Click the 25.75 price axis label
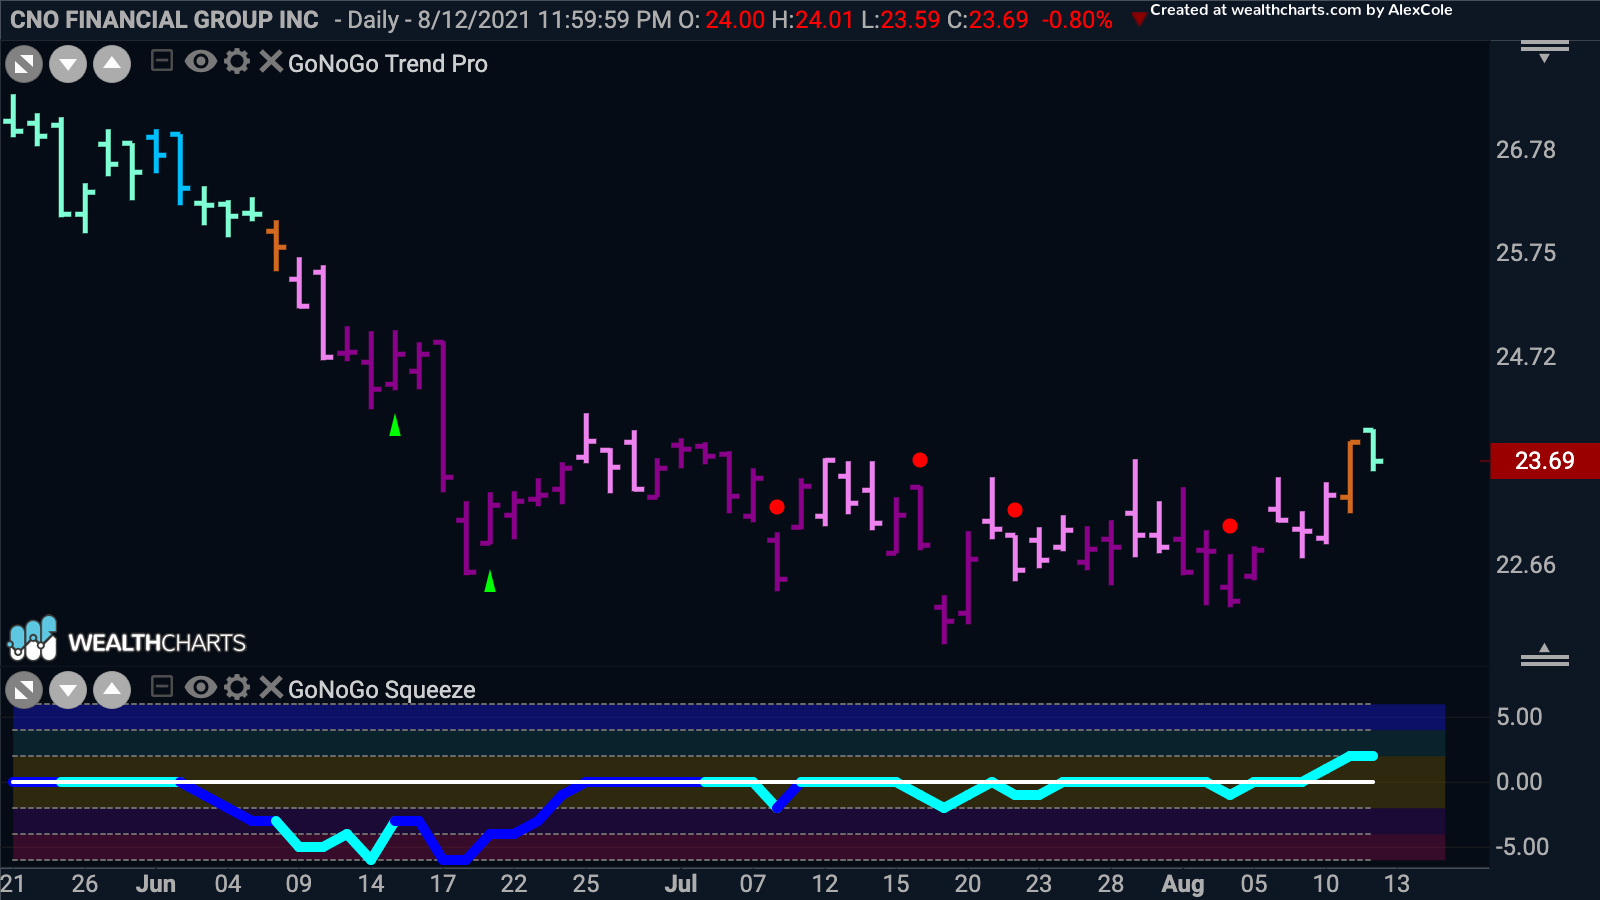 click(1526, 253)
